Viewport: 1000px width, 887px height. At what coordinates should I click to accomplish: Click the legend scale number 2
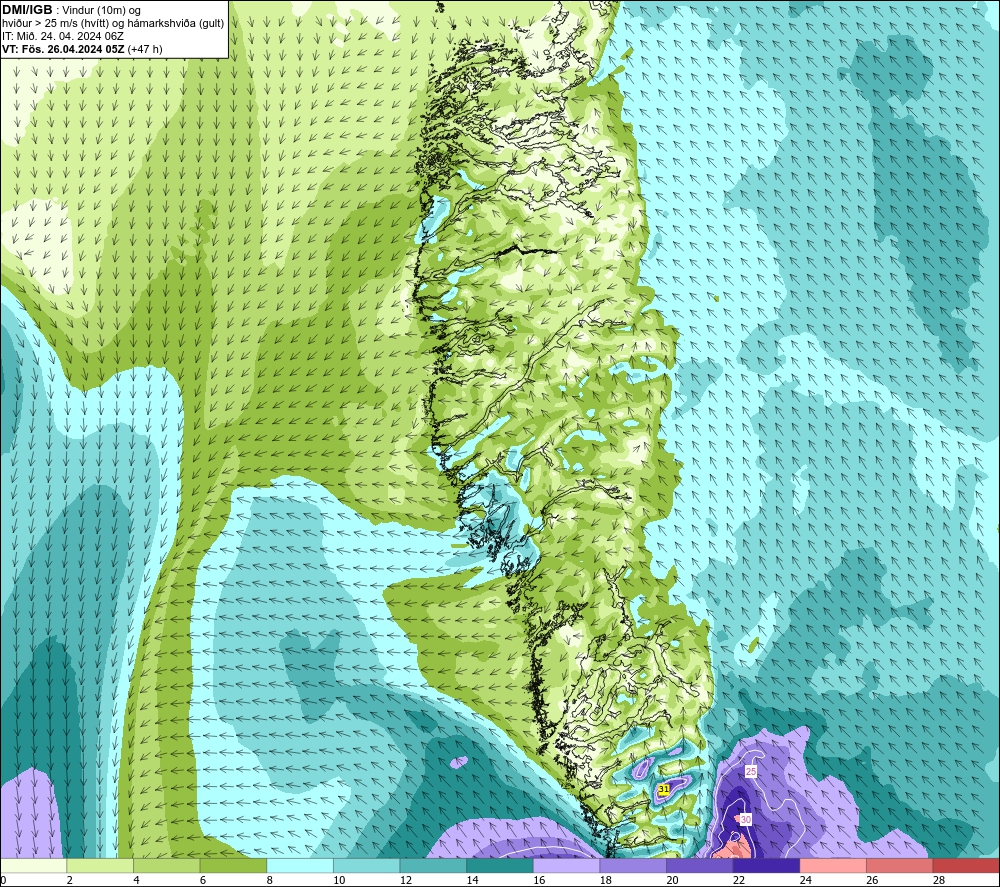point(70,881)
